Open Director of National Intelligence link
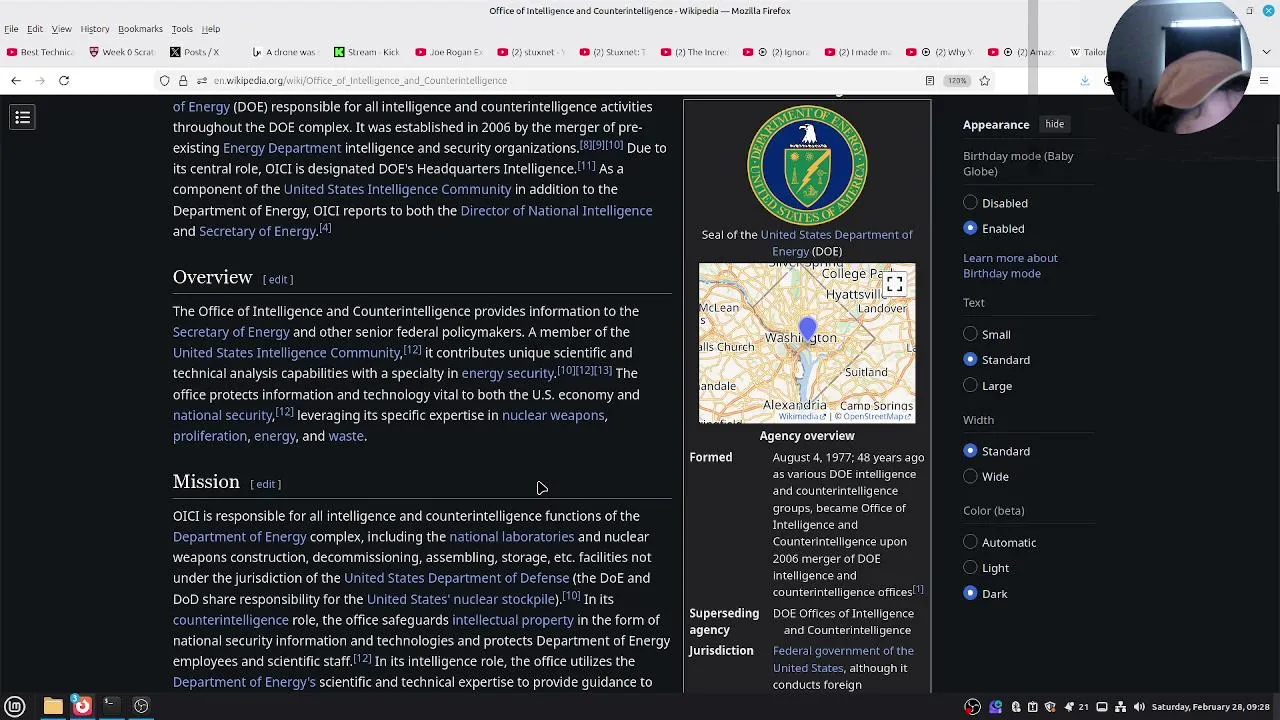 (556, 211)
